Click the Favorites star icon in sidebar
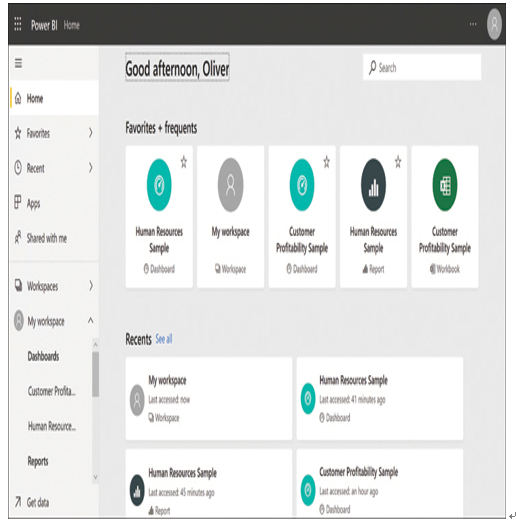This screenshot has width=517, height=527. [x=18, y=133]
